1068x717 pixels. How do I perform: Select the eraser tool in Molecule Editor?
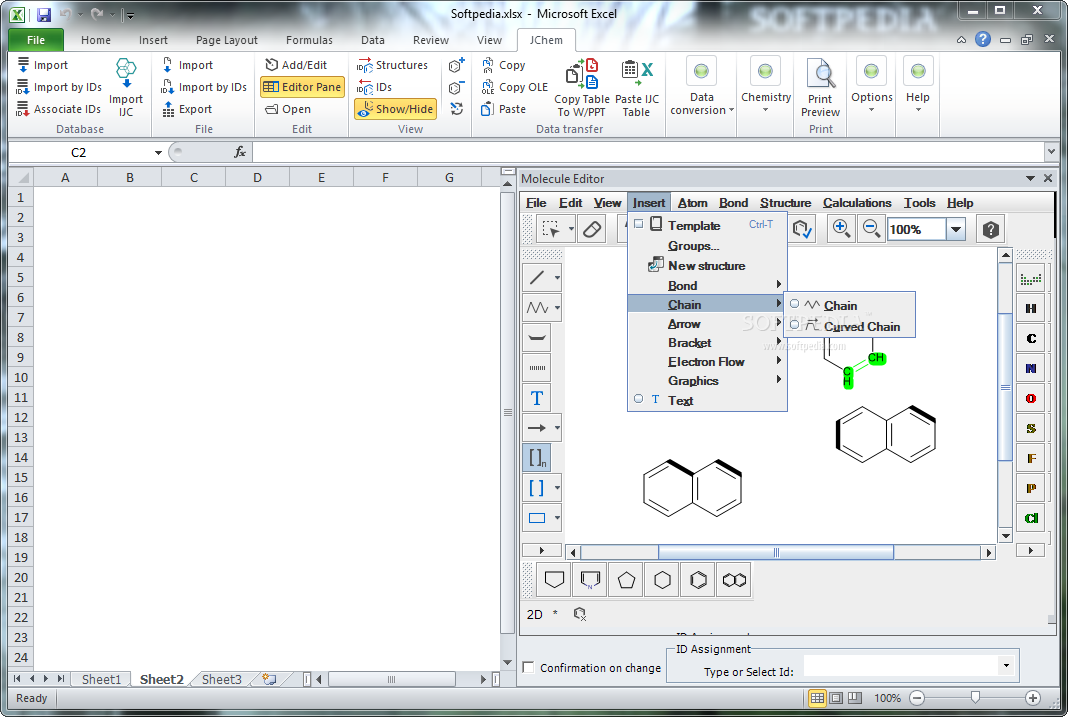tap(592, 229)
